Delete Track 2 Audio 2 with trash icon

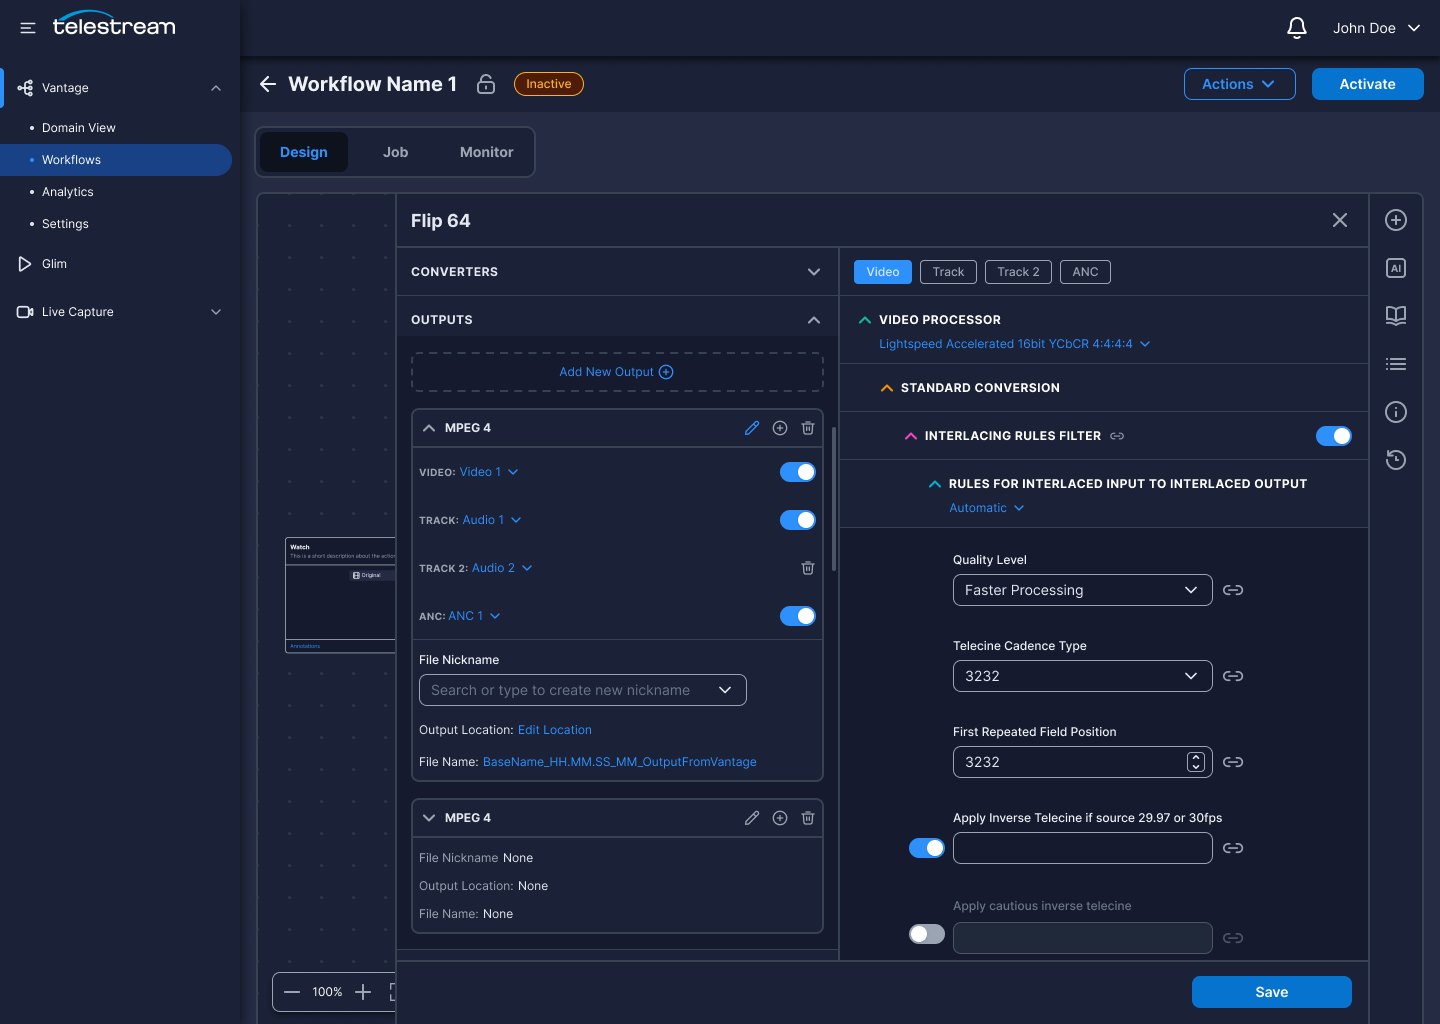coord(808,568)
